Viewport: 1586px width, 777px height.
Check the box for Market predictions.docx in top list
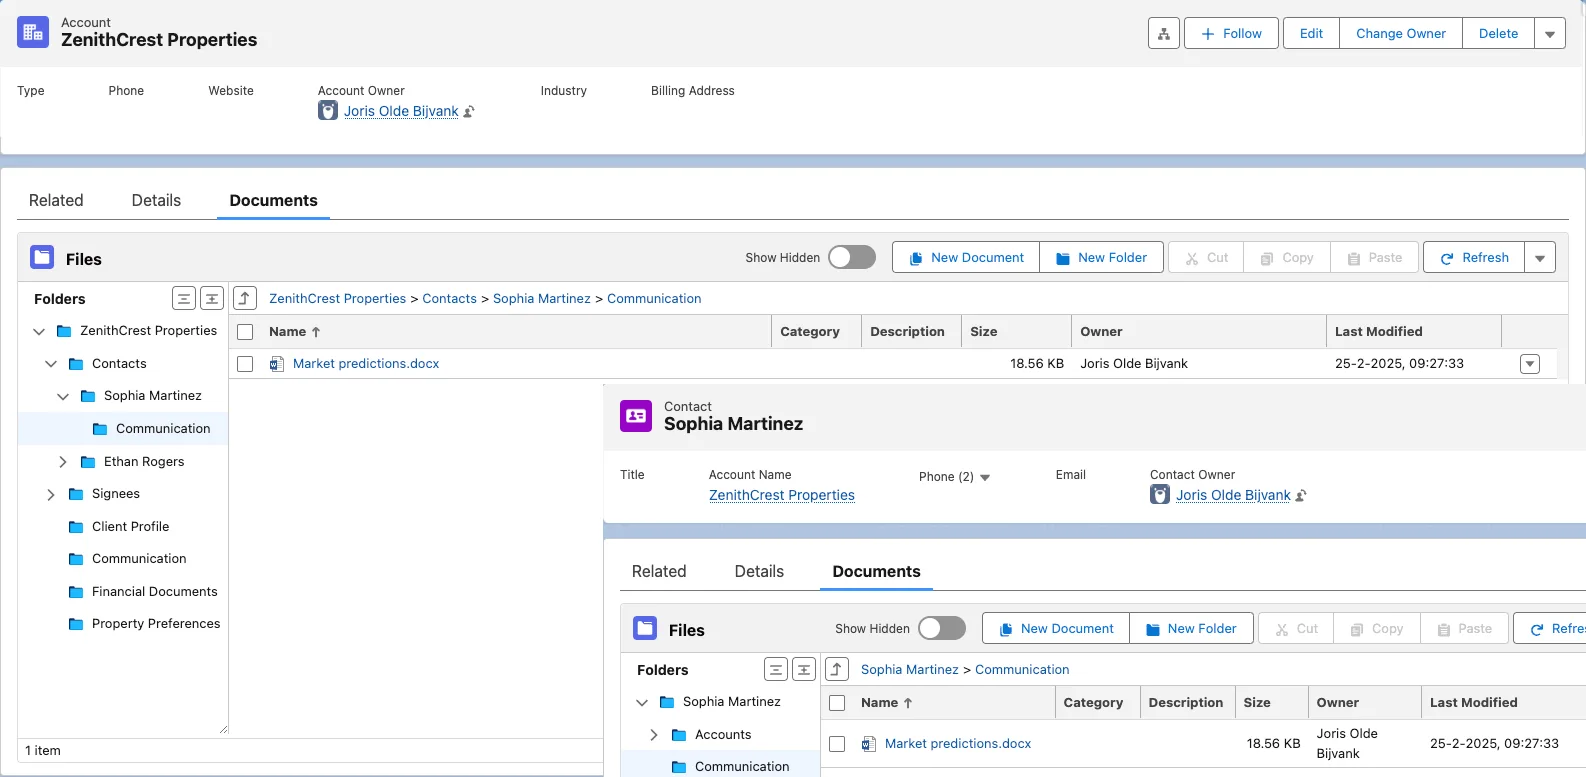pyautogui.click(x=245, y=364)
